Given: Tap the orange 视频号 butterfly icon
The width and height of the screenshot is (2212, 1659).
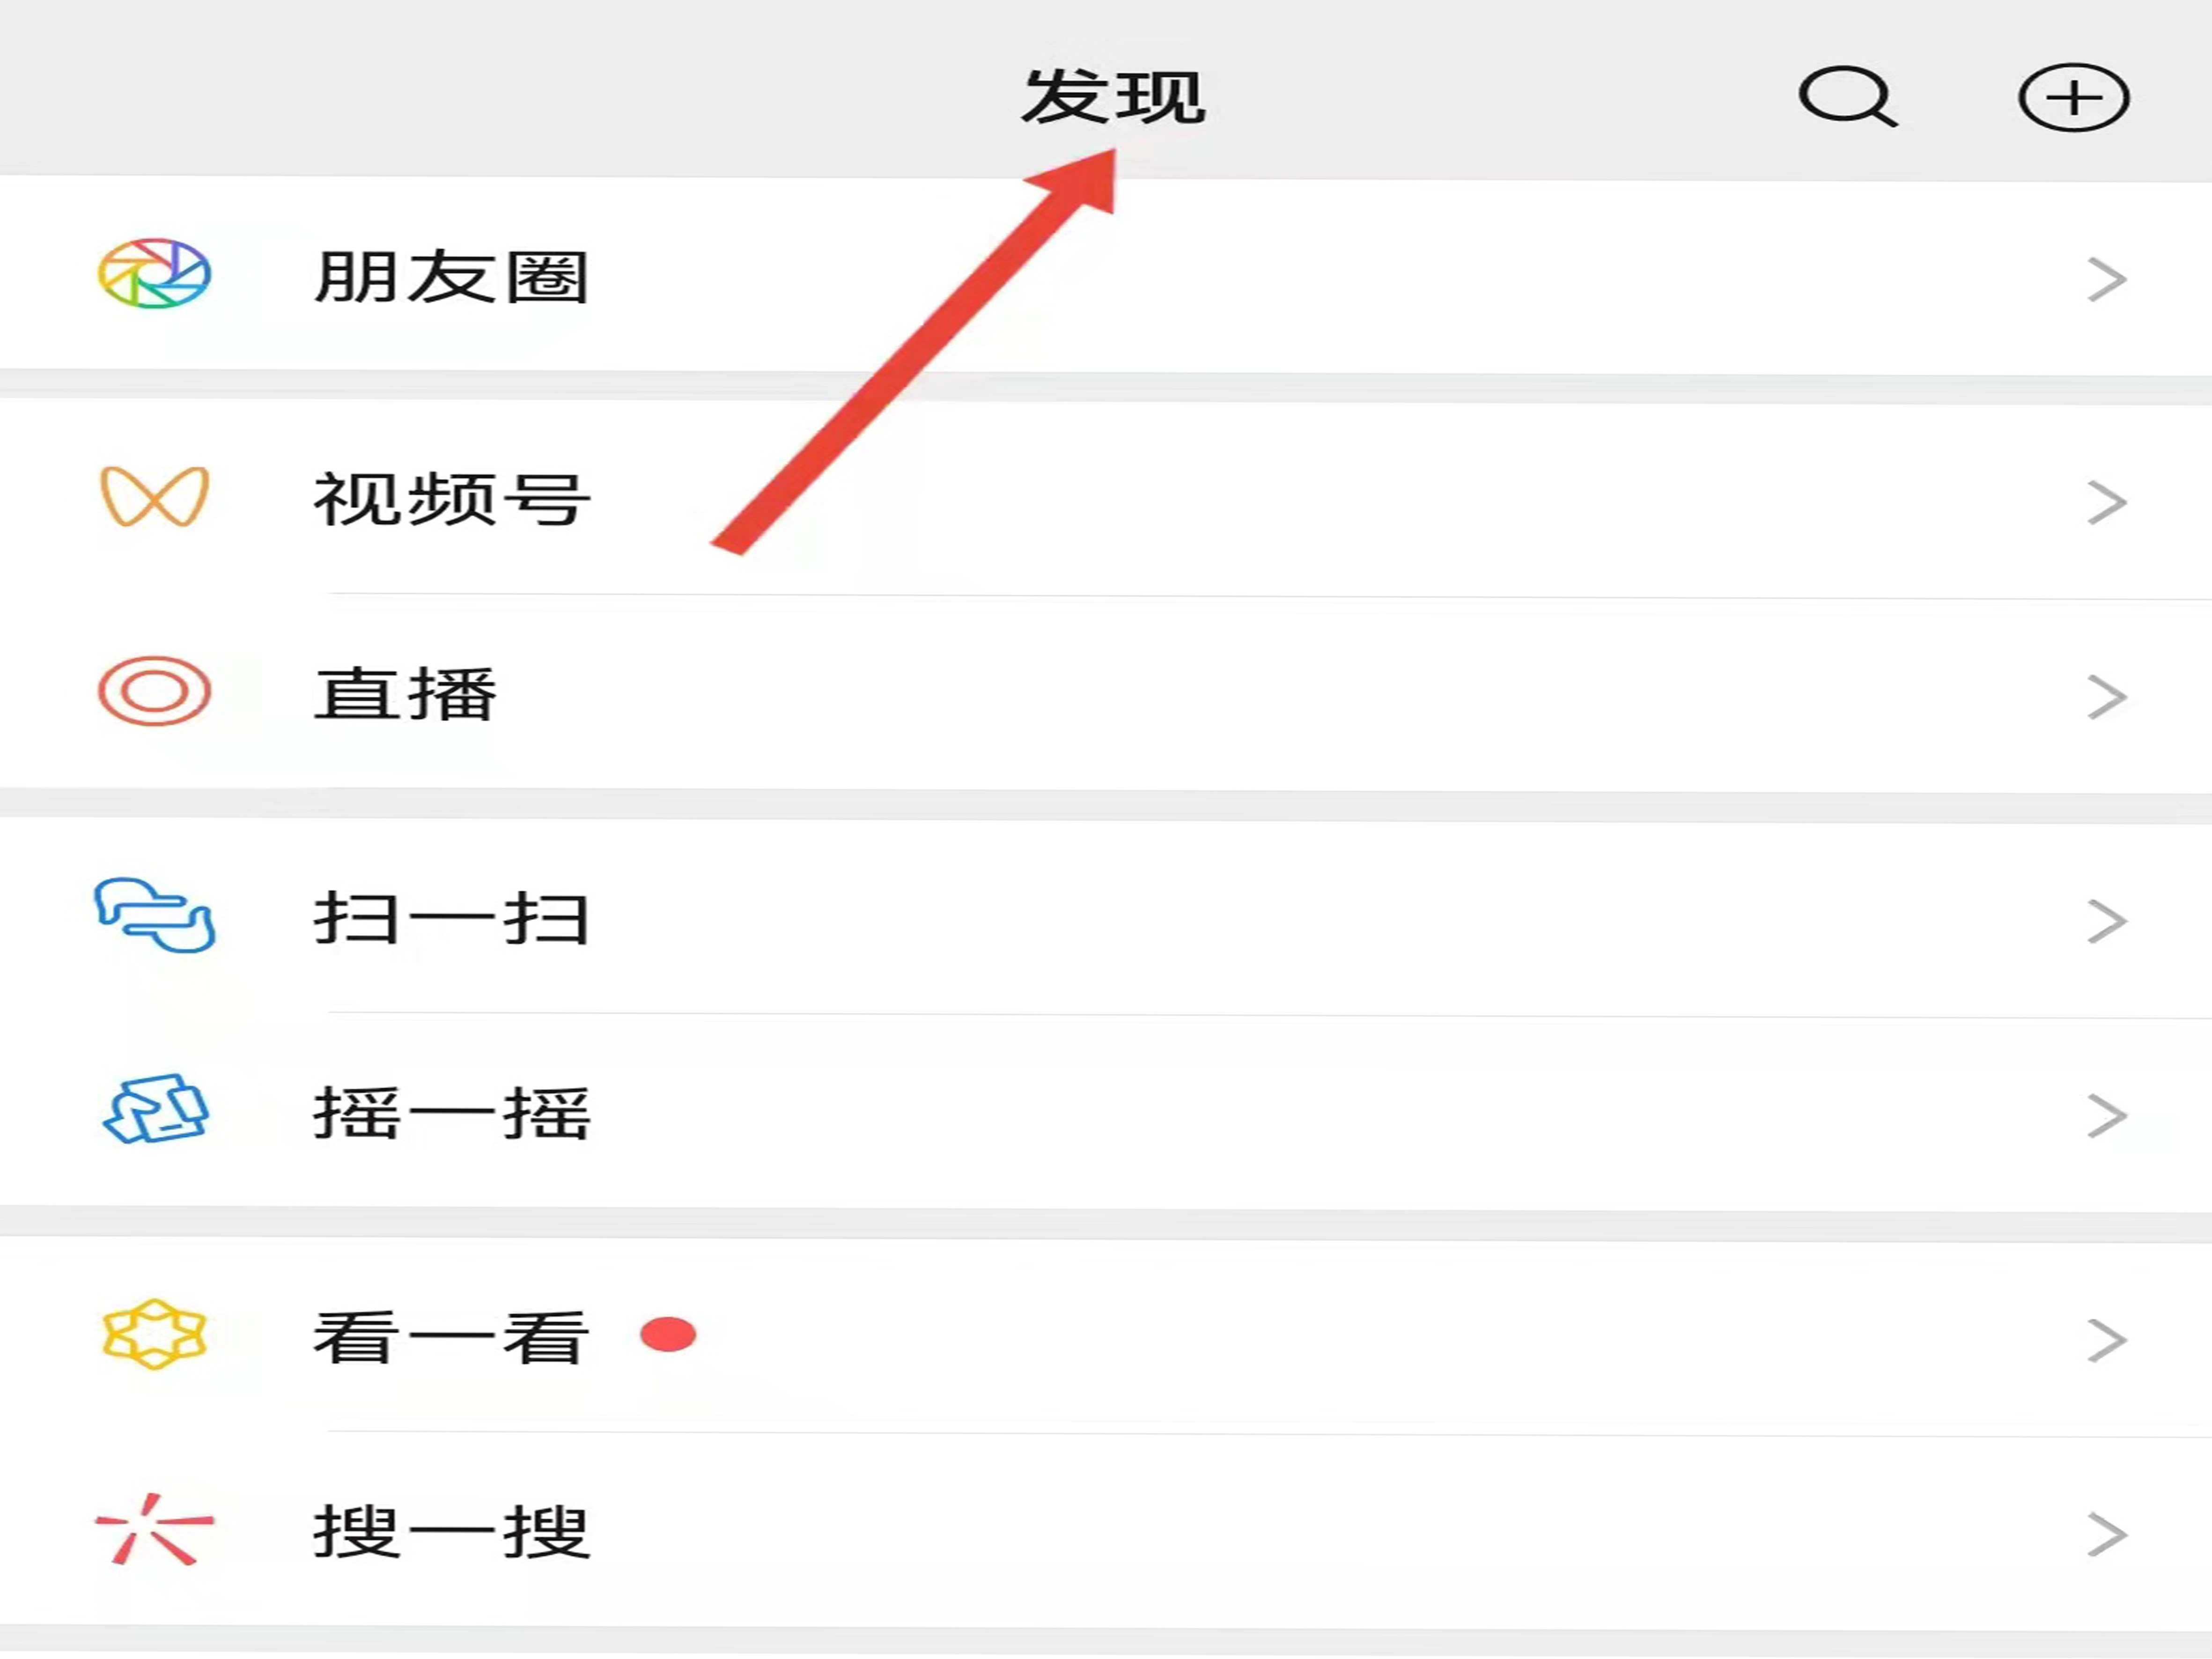Looking at the screenshot, I should [154, 496].
